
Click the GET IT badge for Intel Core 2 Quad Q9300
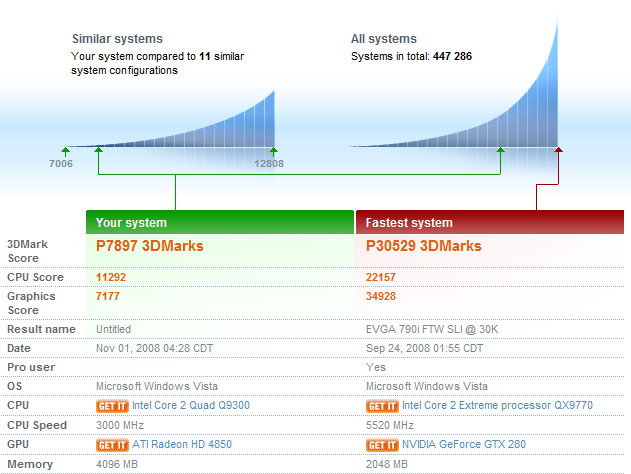point(112,406)
